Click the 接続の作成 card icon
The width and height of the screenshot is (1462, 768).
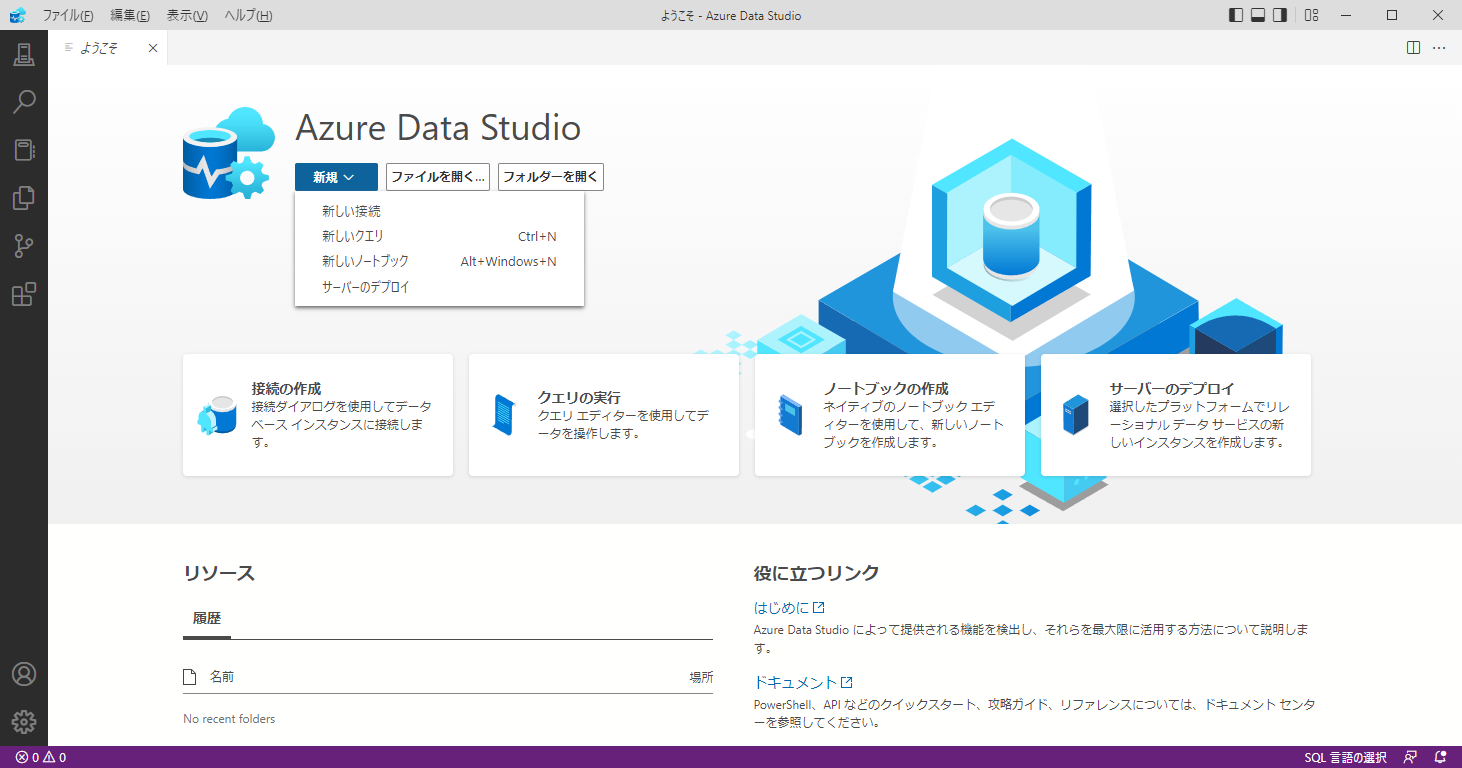(217, 415)
